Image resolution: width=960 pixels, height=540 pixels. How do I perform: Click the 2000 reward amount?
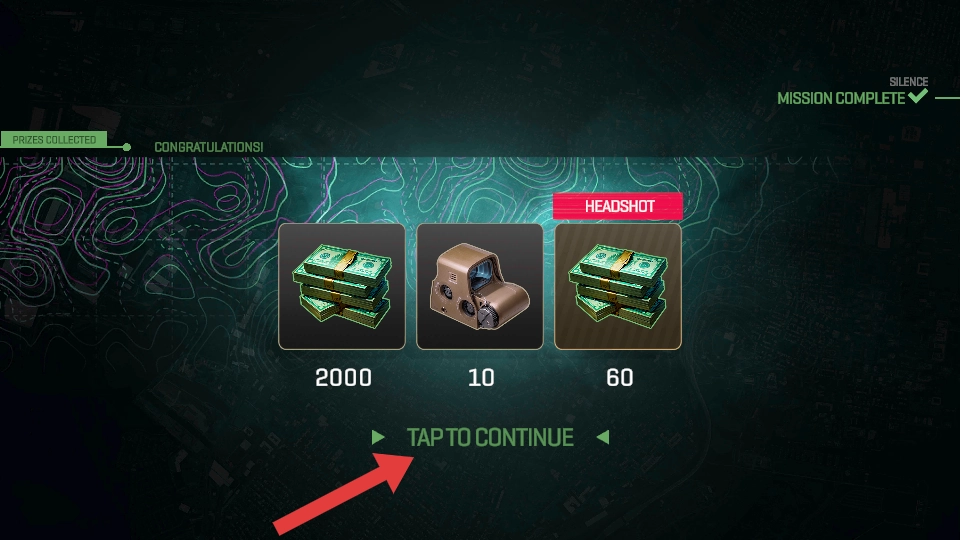click(x=343, y=378)
